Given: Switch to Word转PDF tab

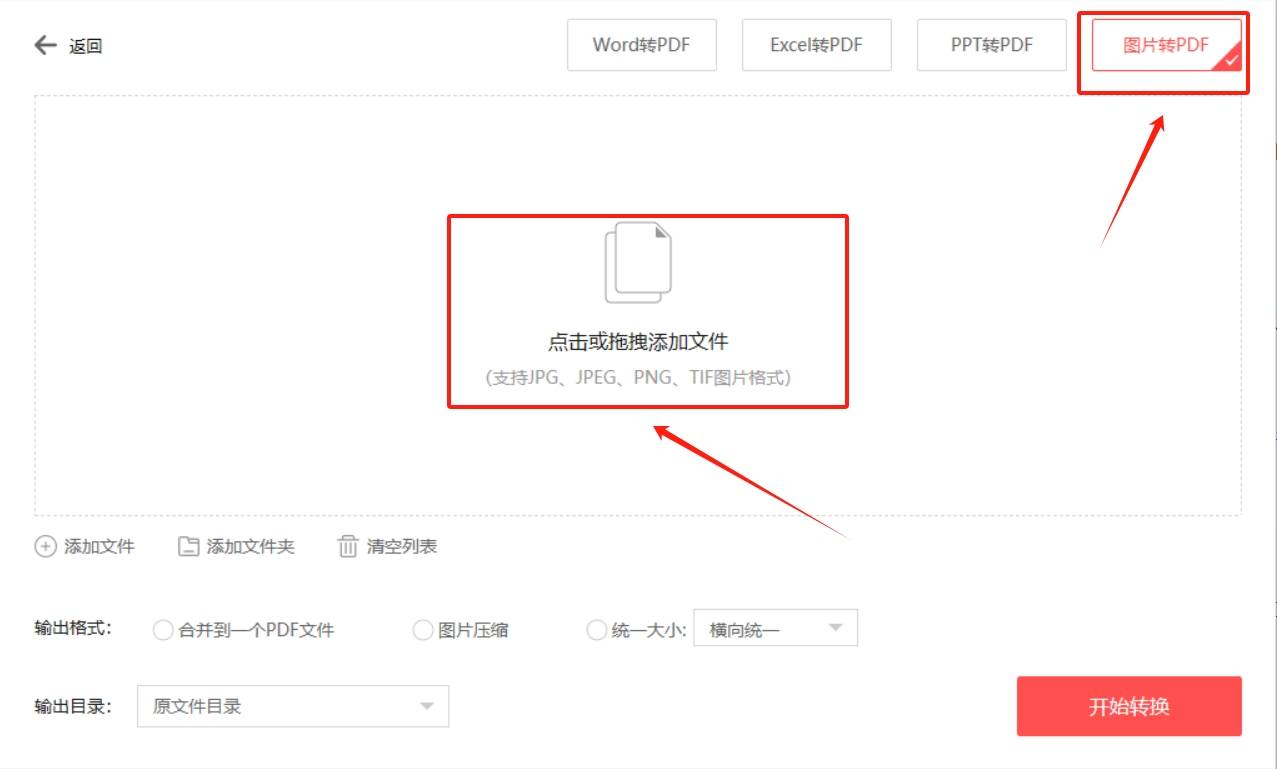Looking at the screenshot, I should coord(641,45).
